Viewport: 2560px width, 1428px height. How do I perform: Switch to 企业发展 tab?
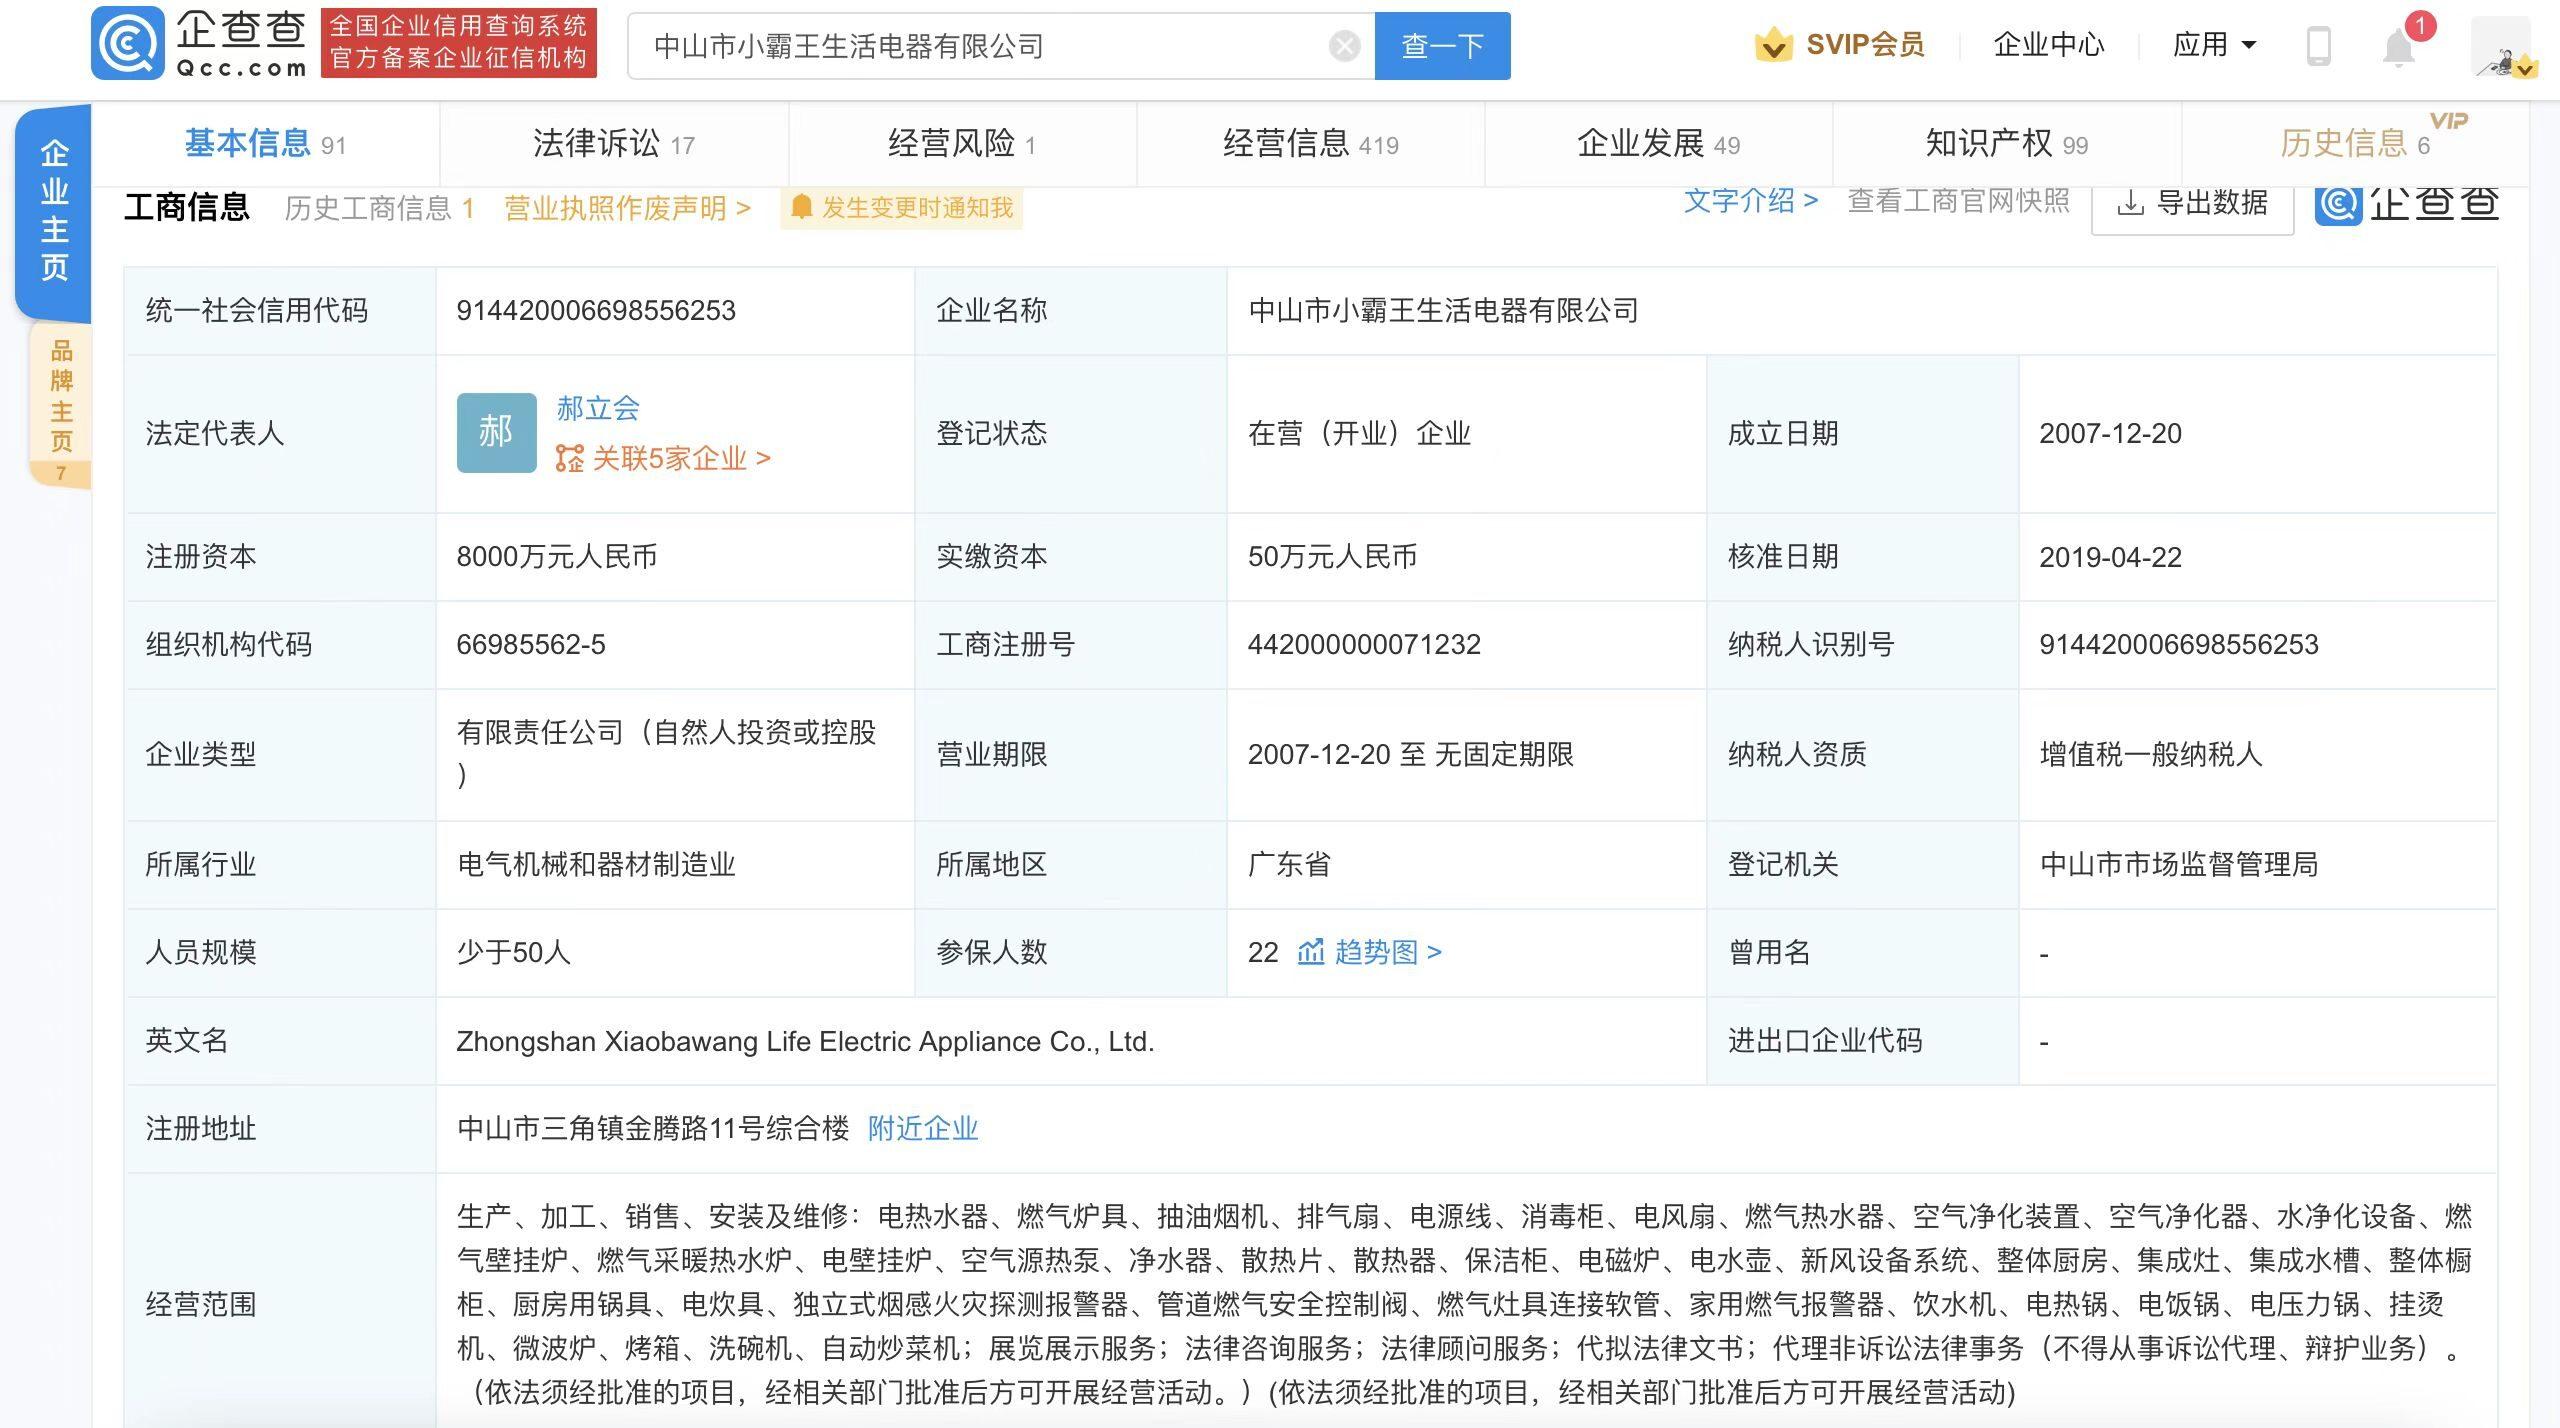point(1658,144)
